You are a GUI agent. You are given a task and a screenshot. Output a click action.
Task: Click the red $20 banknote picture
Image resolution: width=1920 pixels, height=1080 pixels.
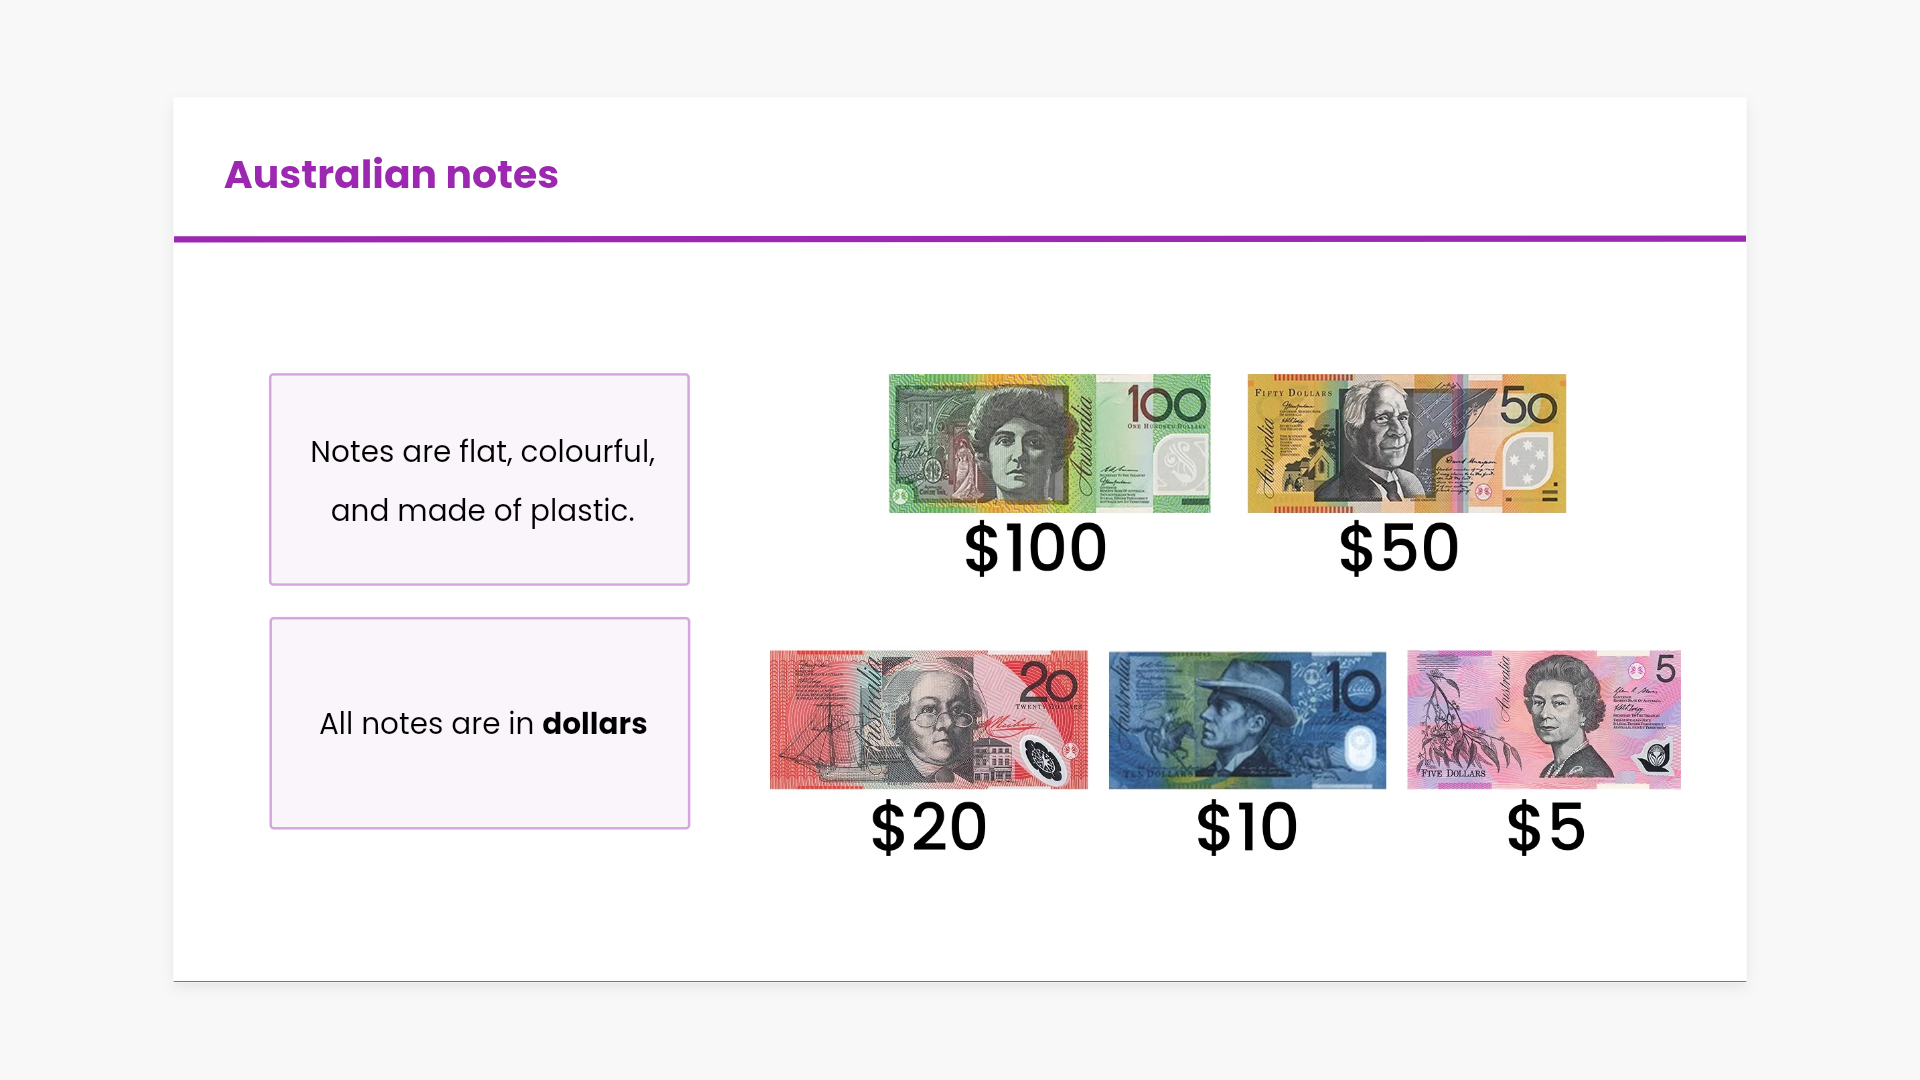928,719
